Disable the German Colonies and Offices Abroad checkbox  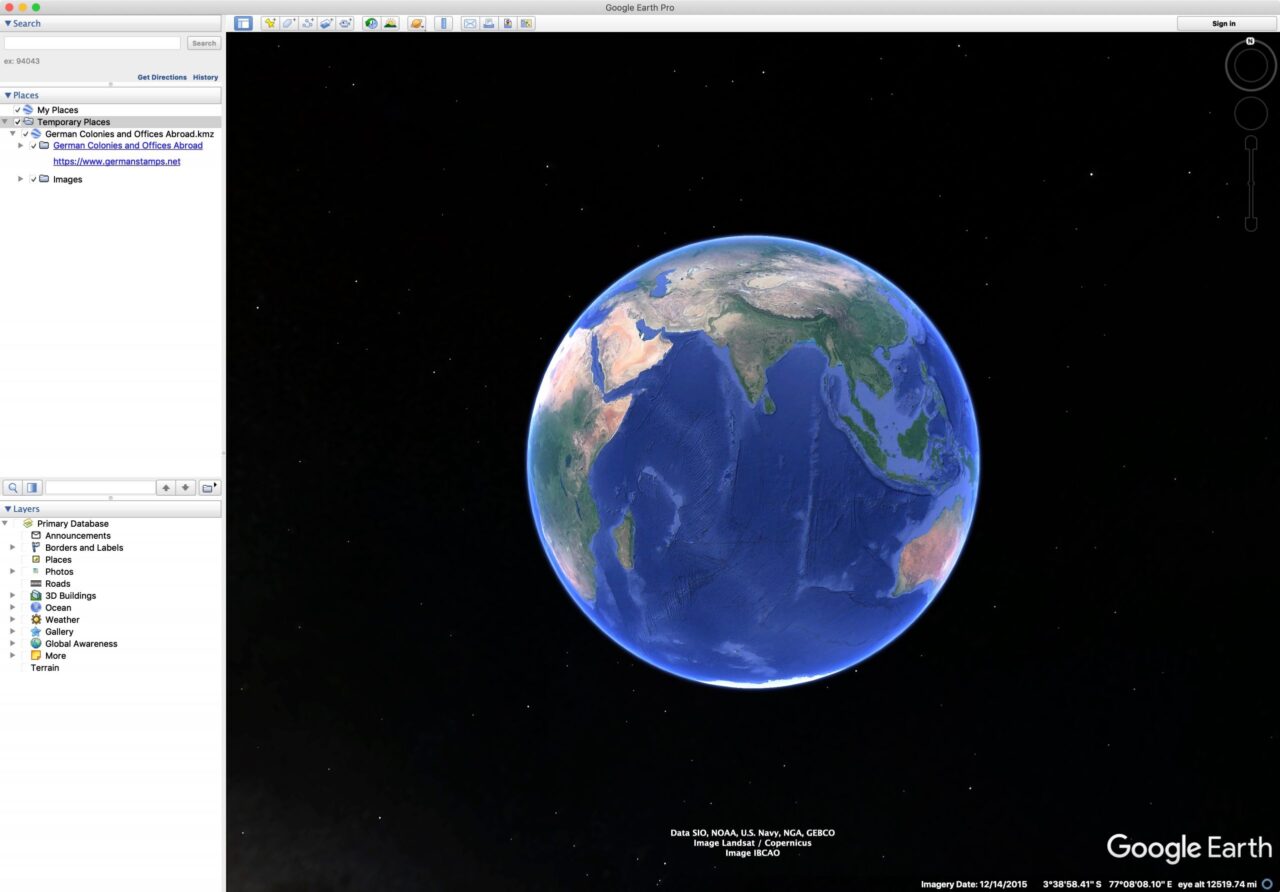[33, 145]
